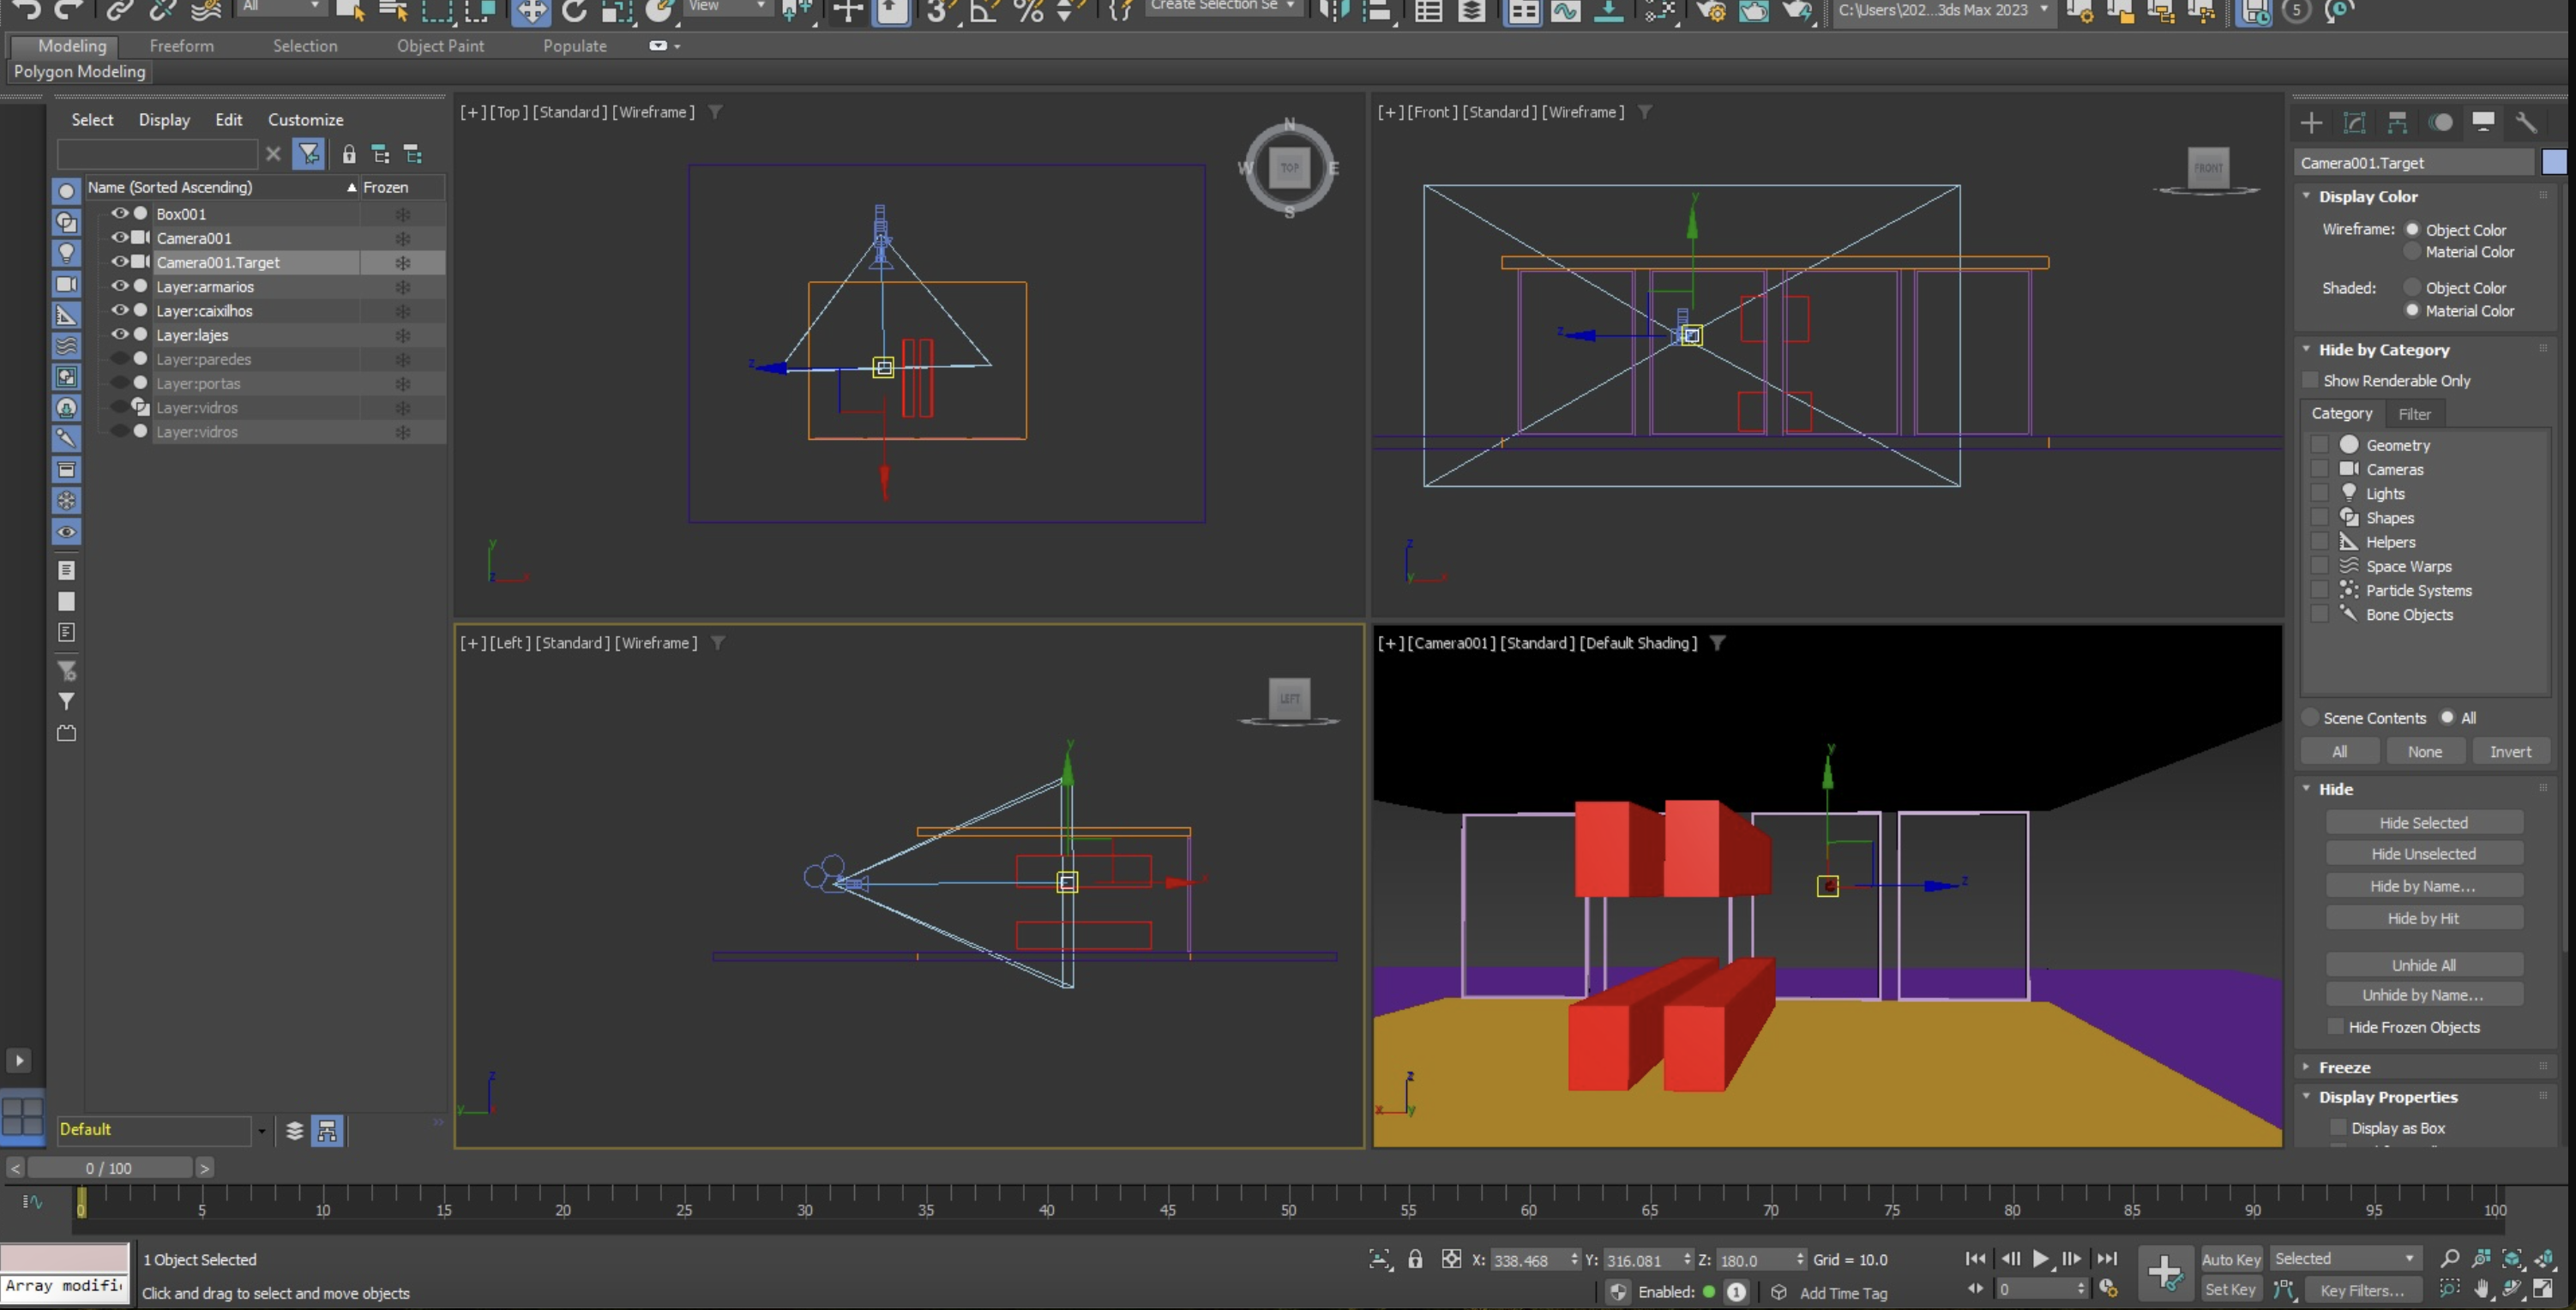2576x1310 pixels.
Task: Open the Default layer dropdown
Action: pos(261,1130)
